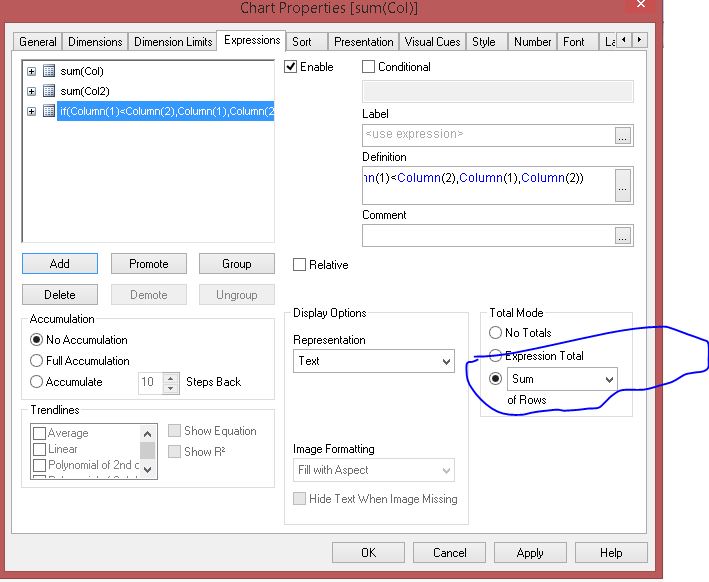This screenshot has width=709, height=582.
Task: Uncheck the Enable checkbox
Action: point(290,67)
